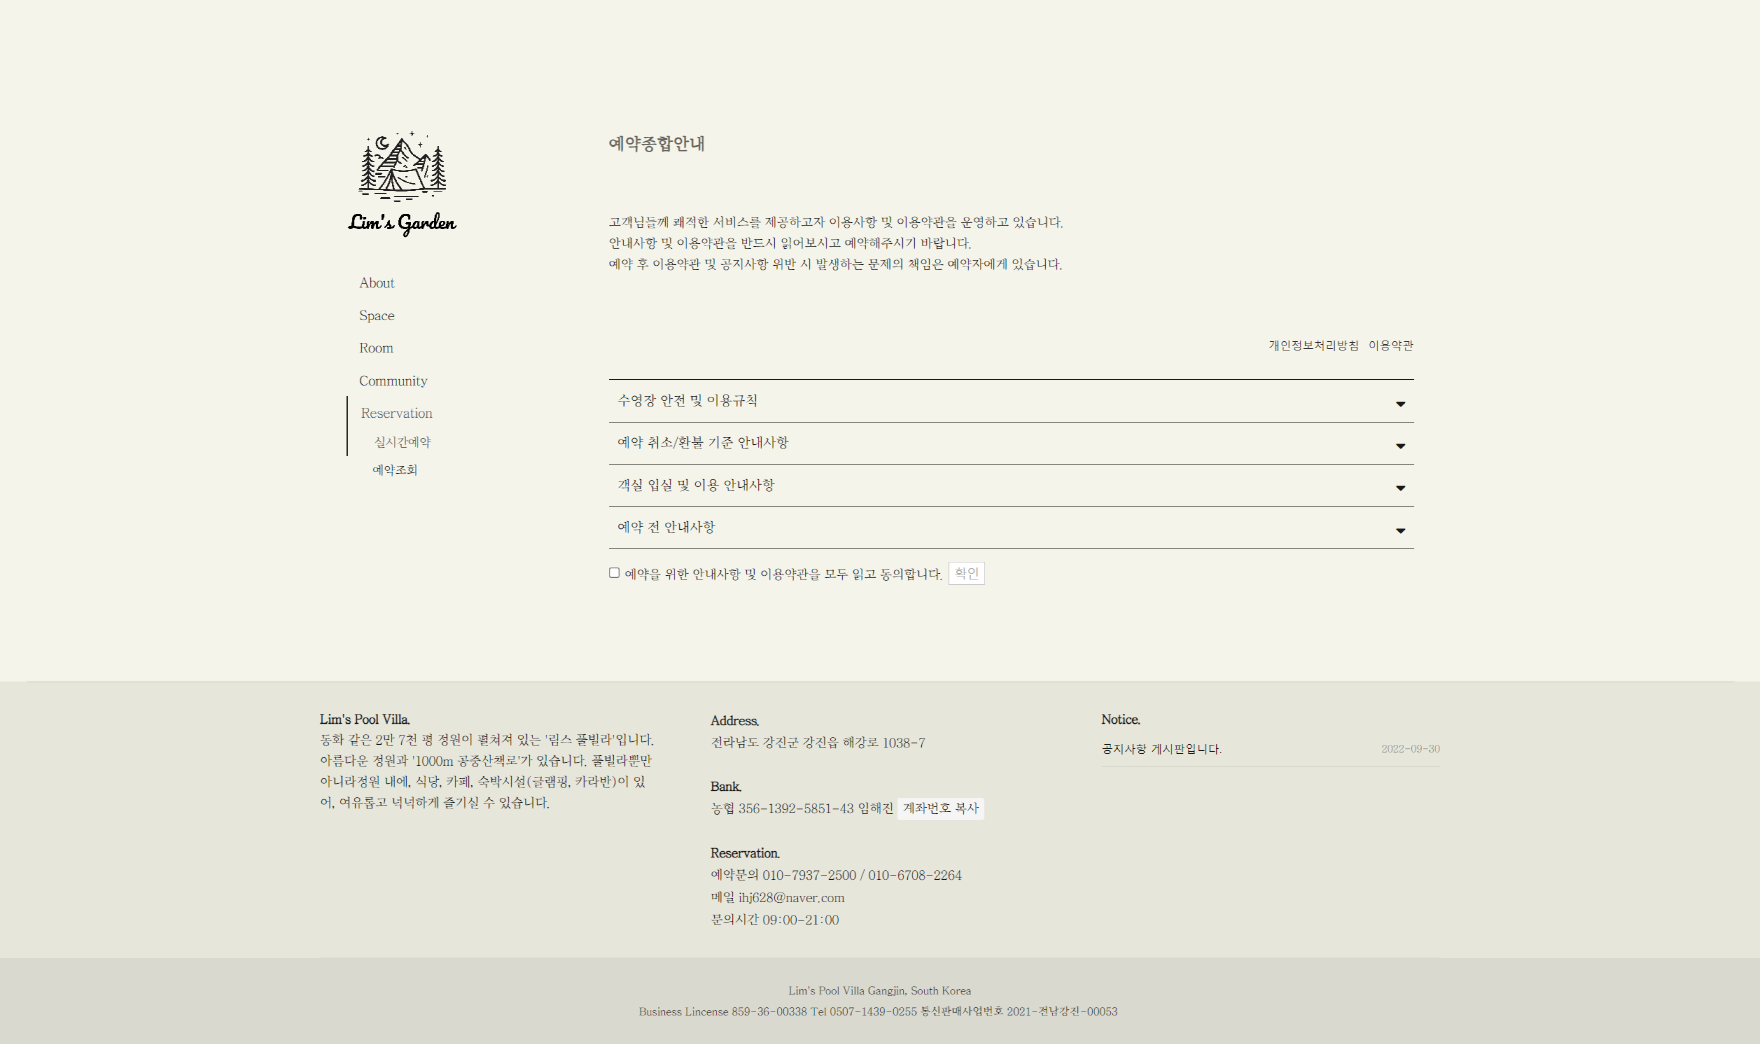Click the 계좌번호 복사 button
Screen dimensions: 1760x1044
[x=941, y=808]
